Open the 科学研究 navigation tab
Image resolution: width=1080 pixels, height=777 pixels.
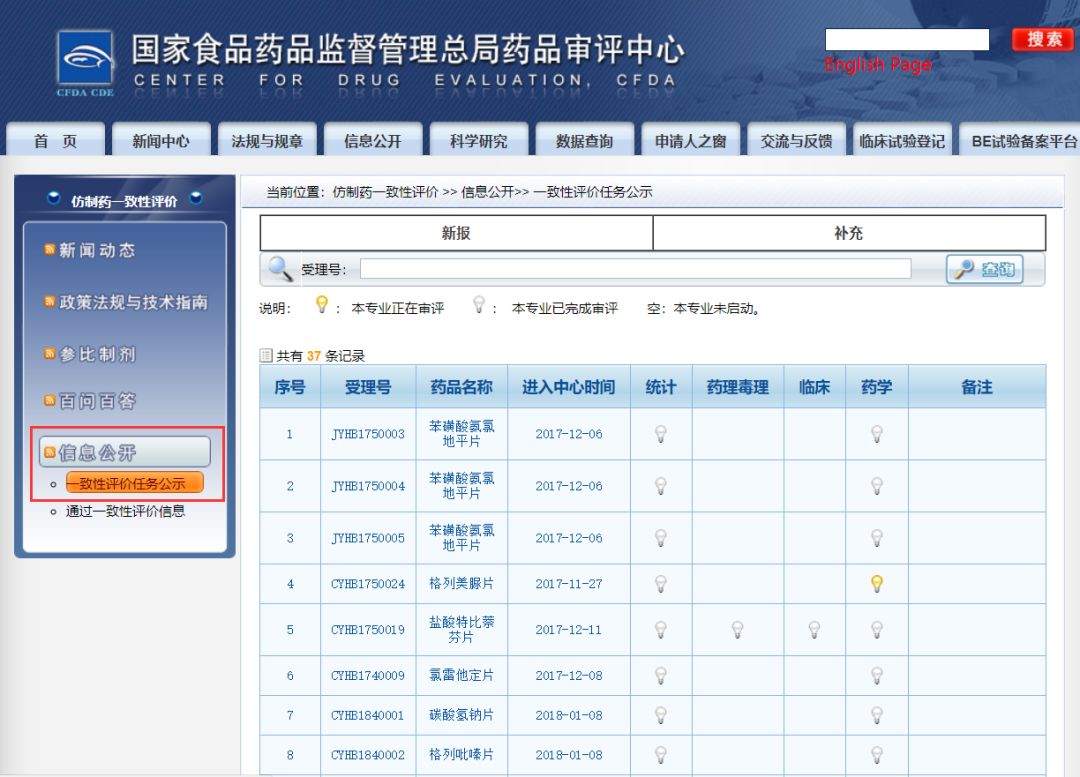pos(479,141)
